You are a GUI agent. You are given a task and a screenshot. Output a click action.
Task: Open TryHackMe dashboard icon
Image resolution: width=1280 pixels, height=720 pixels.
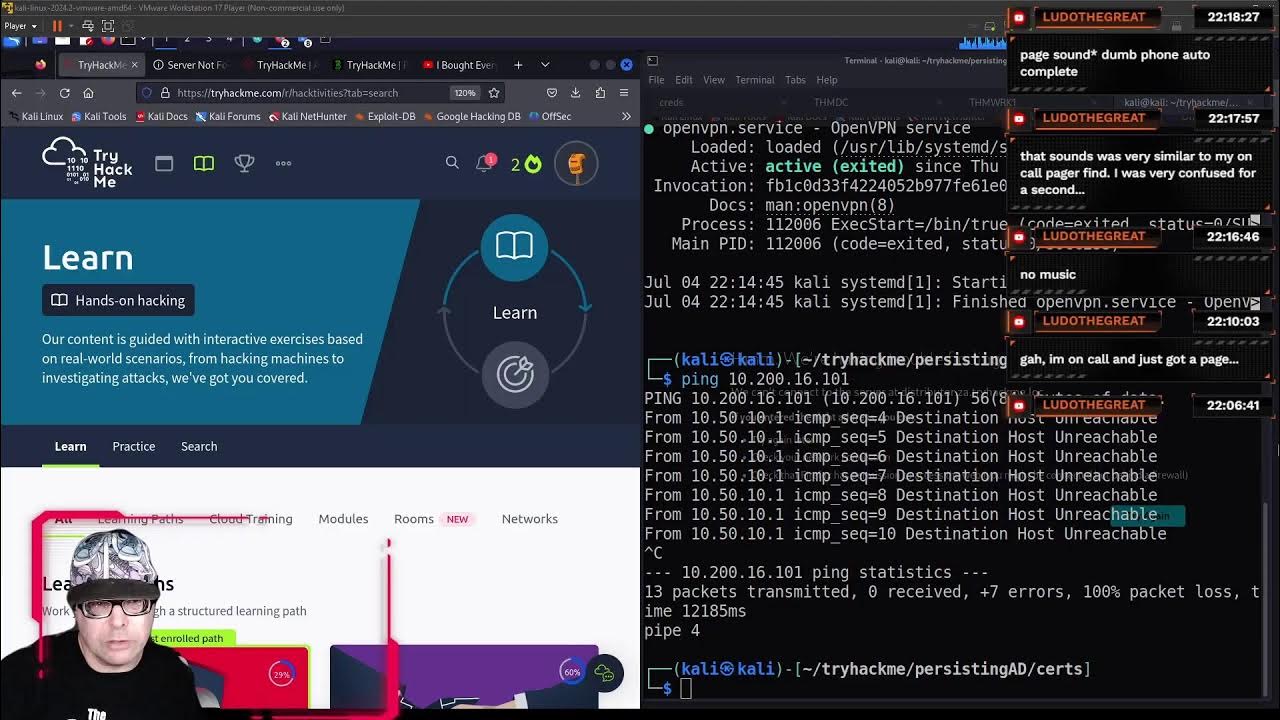[164, 163]
